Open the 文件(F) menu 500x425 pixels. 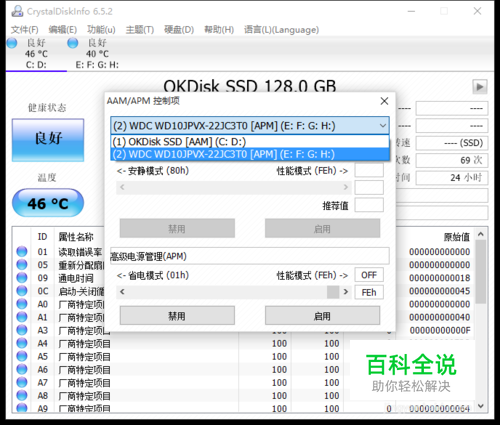click(24, 30)
